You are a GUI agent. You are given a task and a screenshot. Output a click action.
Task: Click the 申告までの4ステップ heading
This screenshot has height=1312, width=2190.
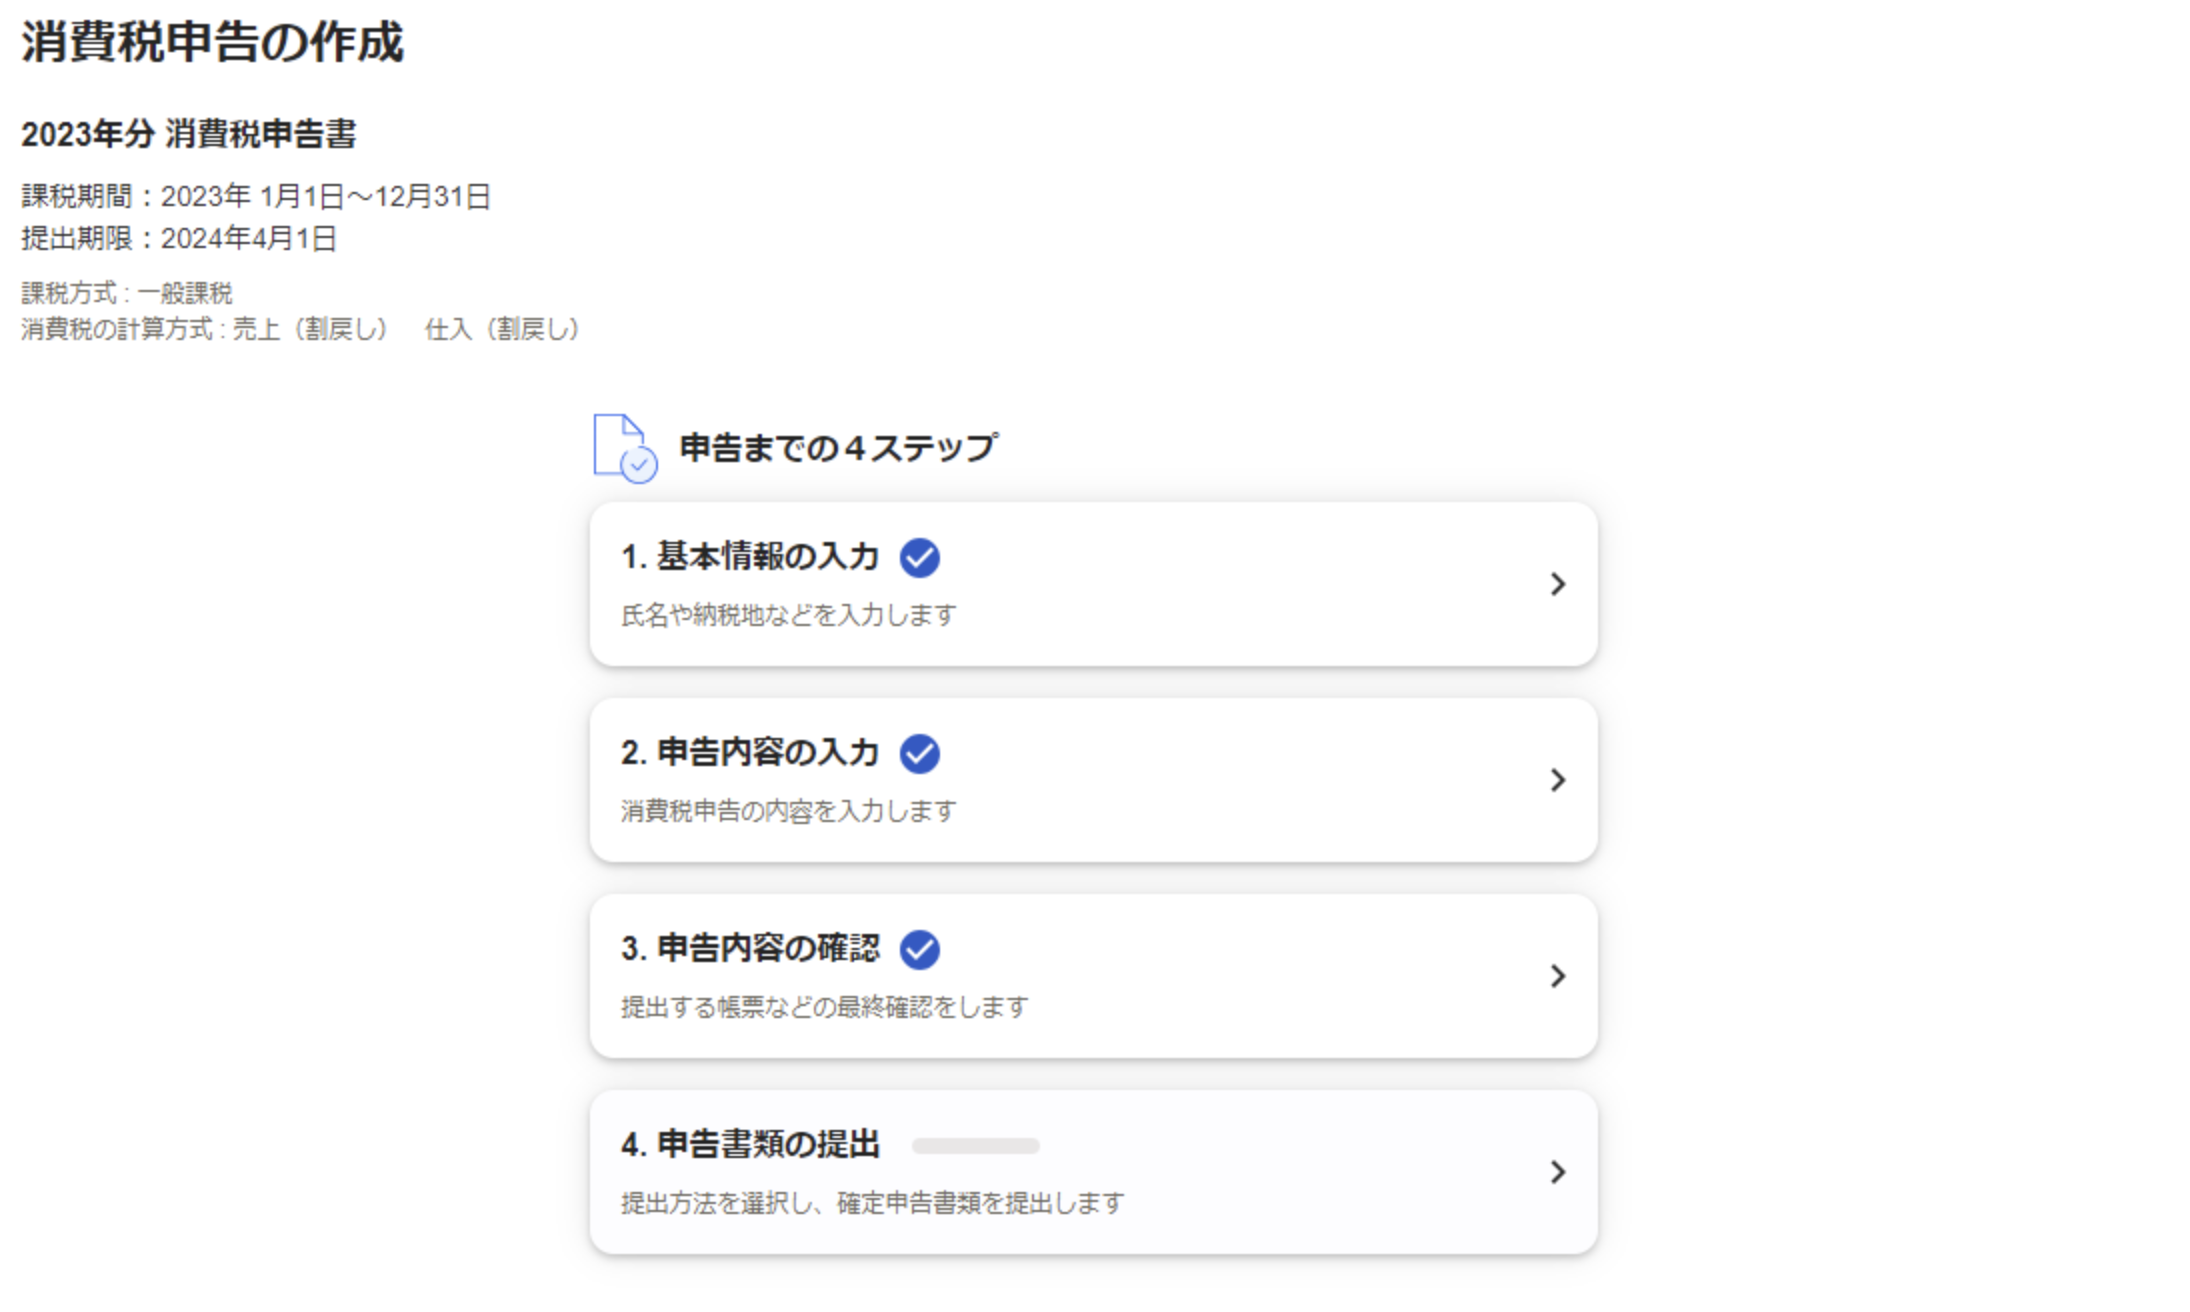click(838, 448)
